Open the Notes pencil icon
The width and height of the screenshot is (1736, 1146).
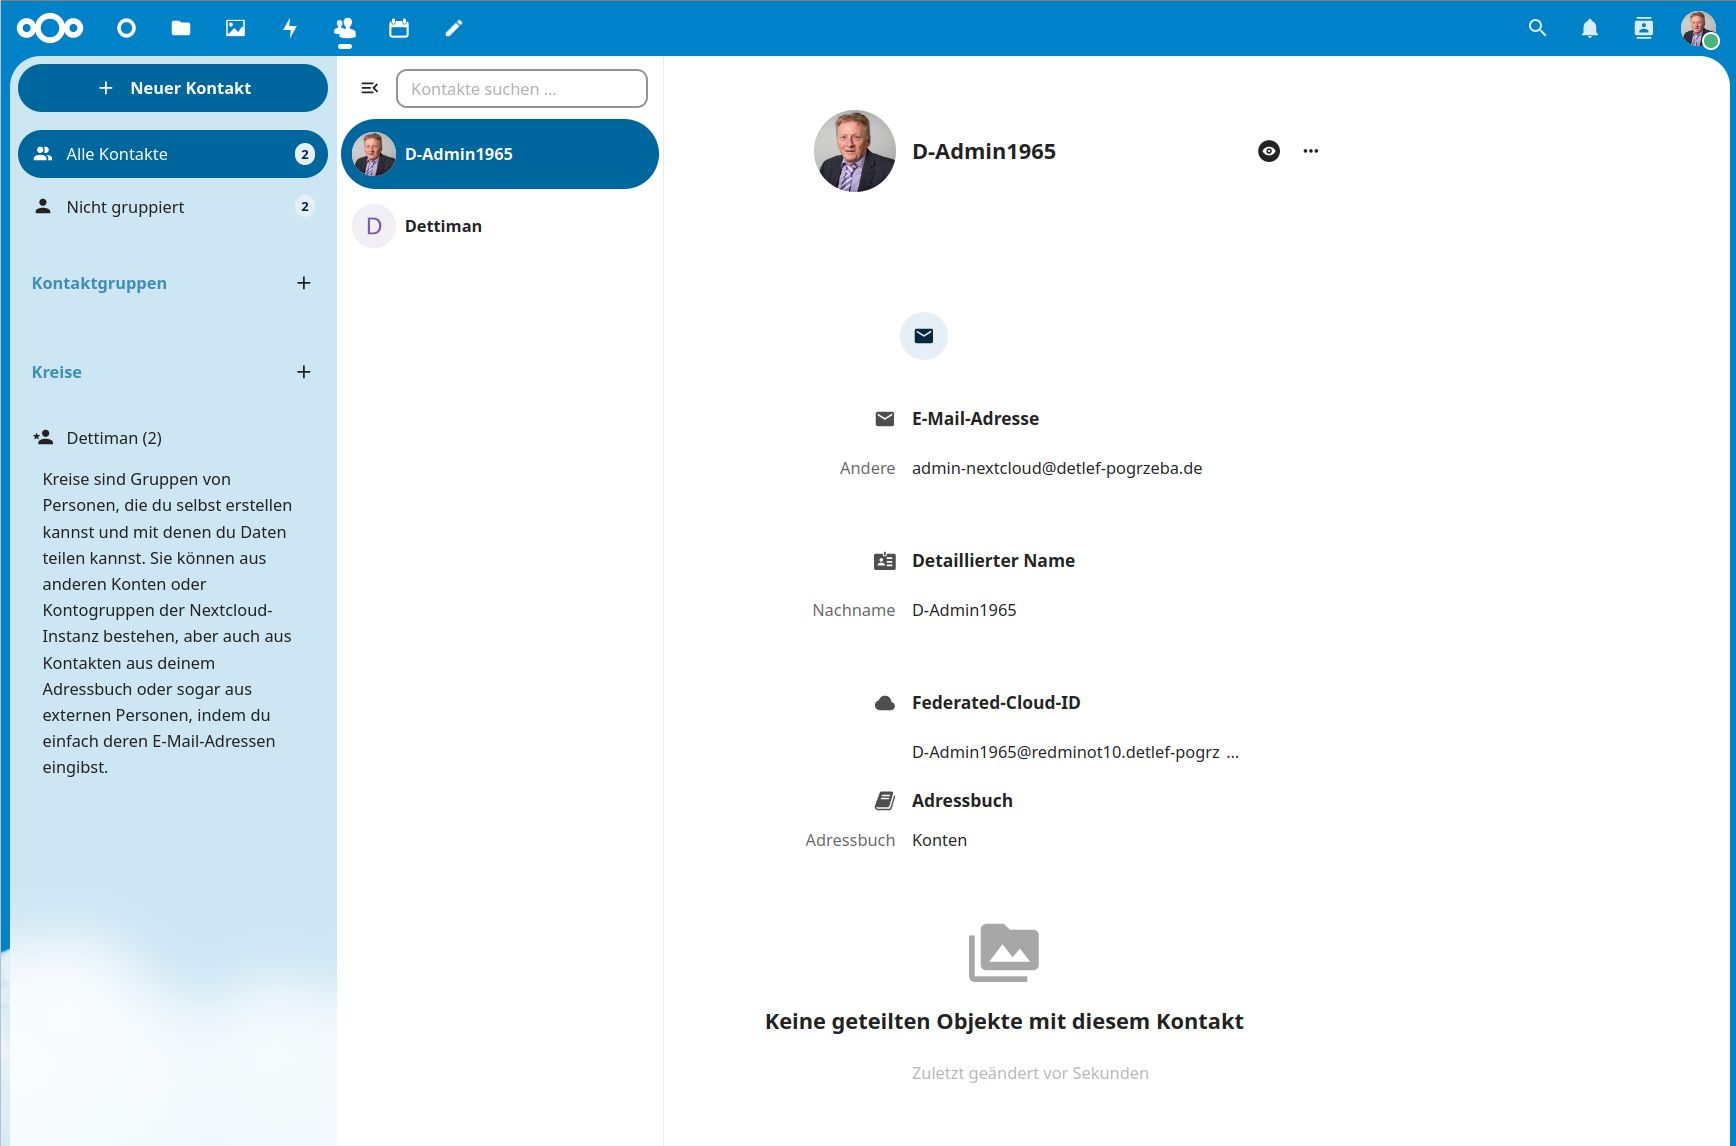[454, 28]
